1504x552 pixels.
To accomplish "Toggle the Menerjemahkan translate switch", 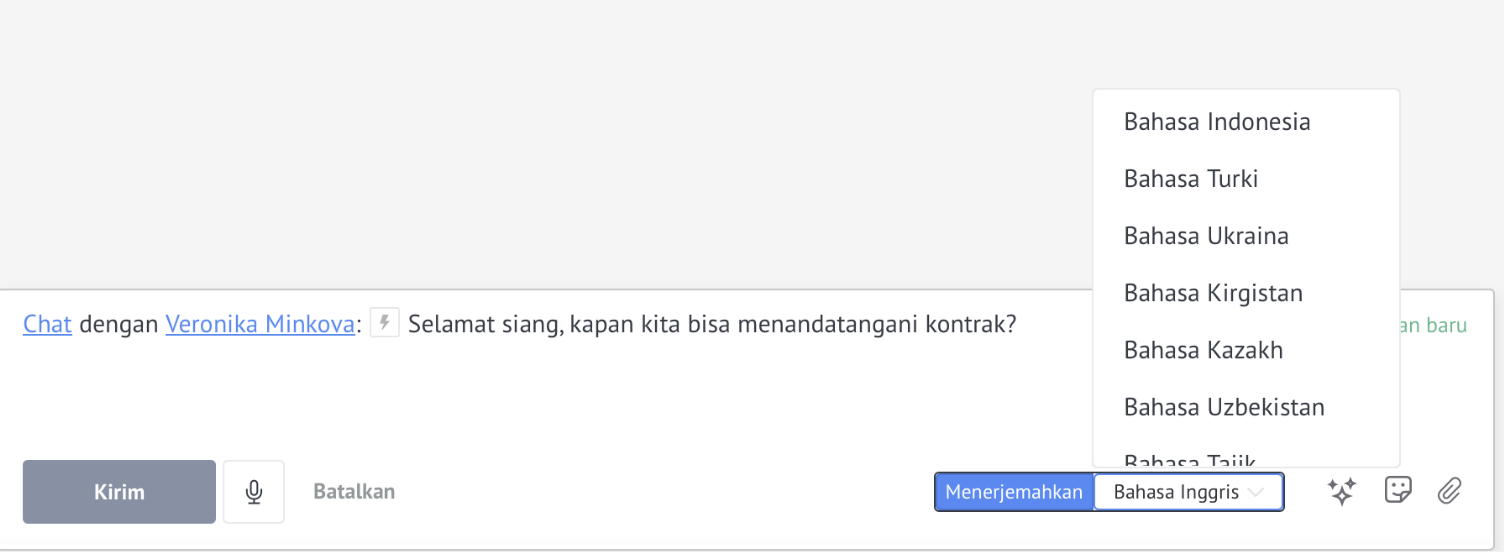I will (1014, 492).
